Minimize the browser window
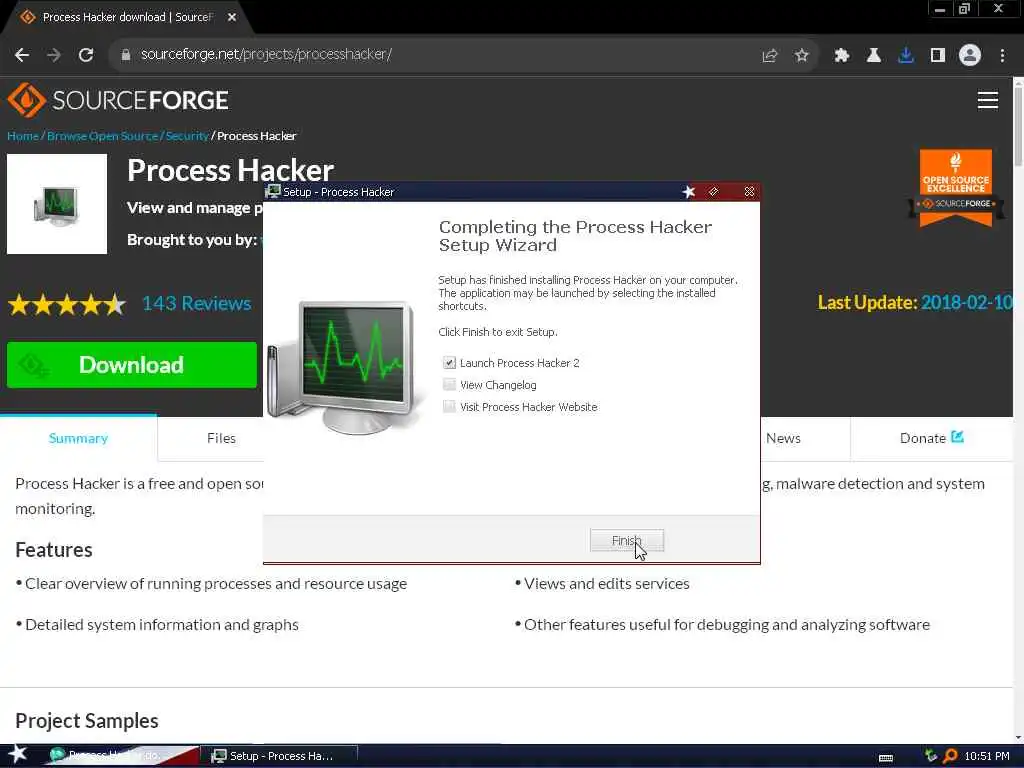The height and width of the screenshot is (768, 1024). tap(940, 9)
